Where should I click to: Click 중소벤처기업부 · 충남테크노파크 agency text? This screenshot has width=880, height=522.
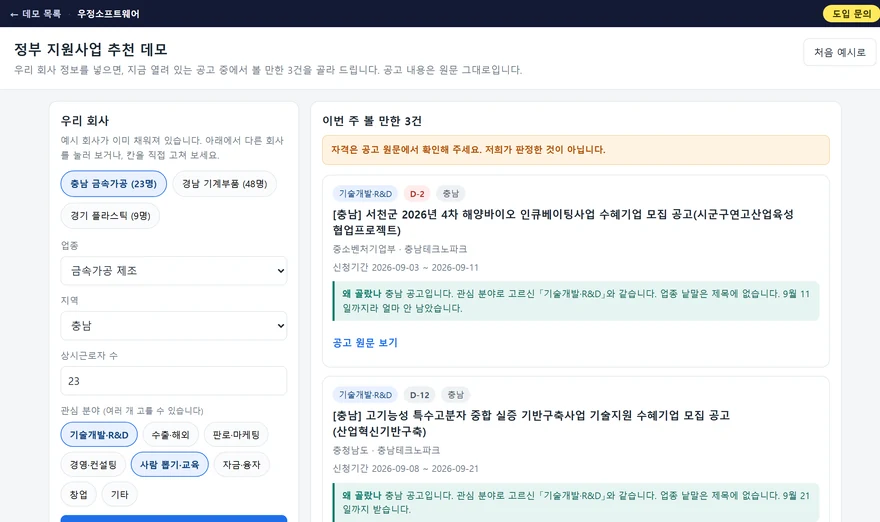click(x=400, y=249)
